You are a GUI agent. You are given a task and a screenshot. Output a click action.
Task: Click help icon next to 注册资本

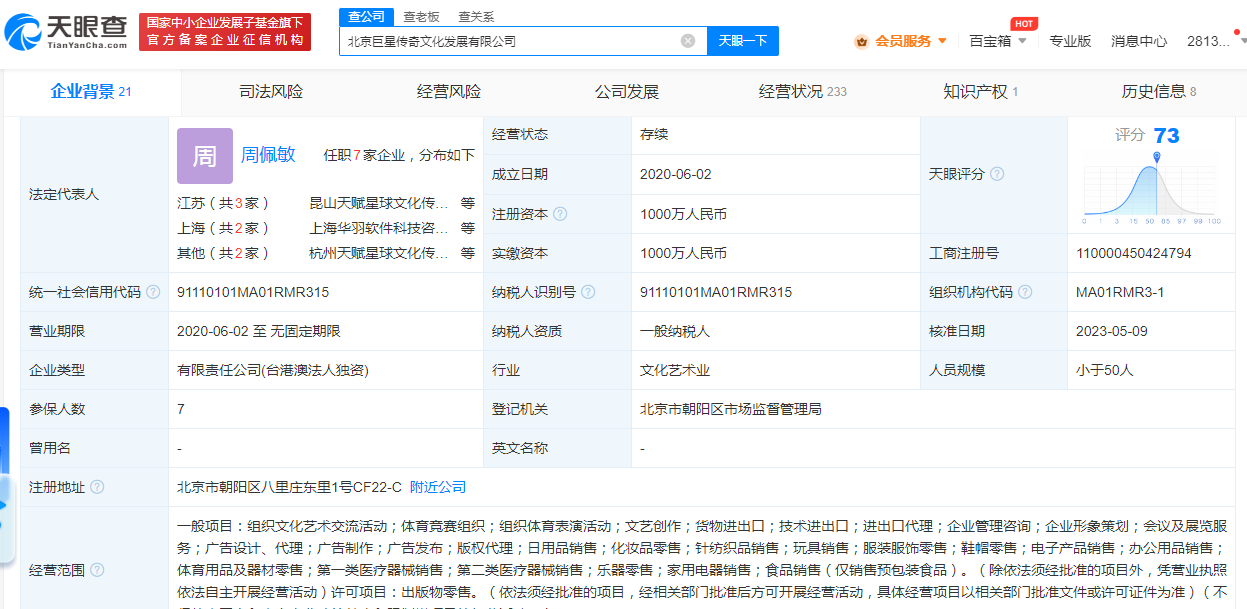tap(560, 214)
